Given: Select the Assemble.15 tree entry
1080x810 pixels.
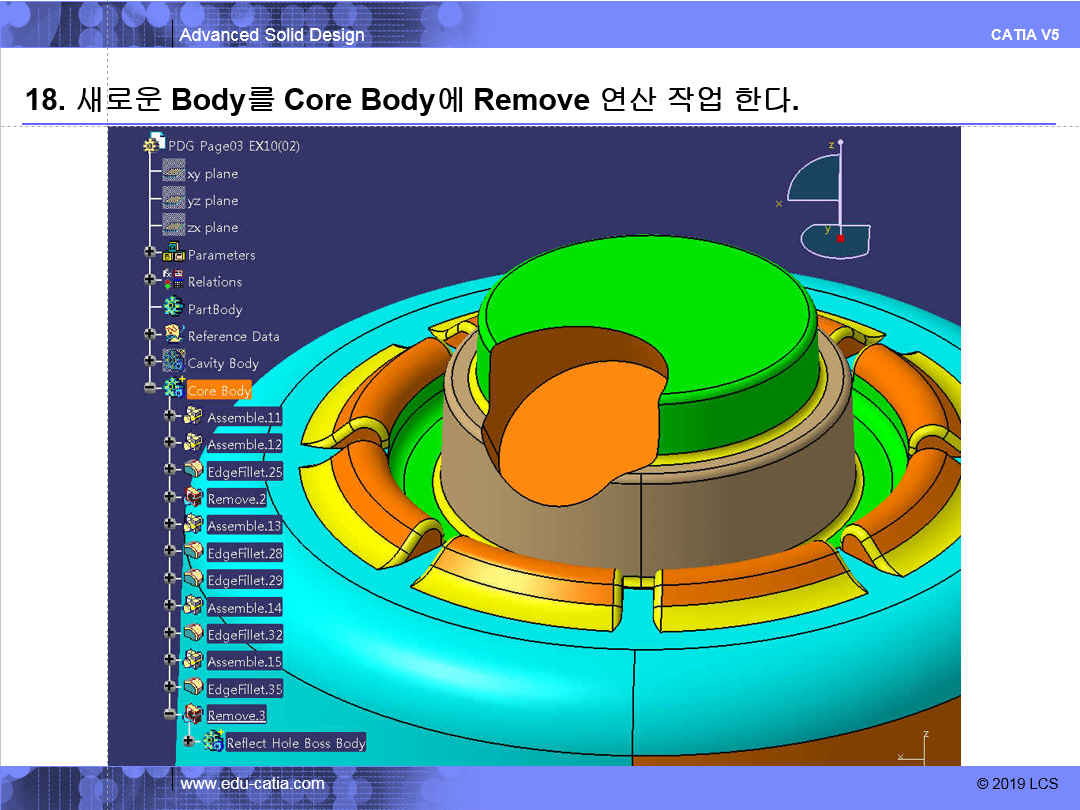Looking at the screenshot, I should (244, 661).
